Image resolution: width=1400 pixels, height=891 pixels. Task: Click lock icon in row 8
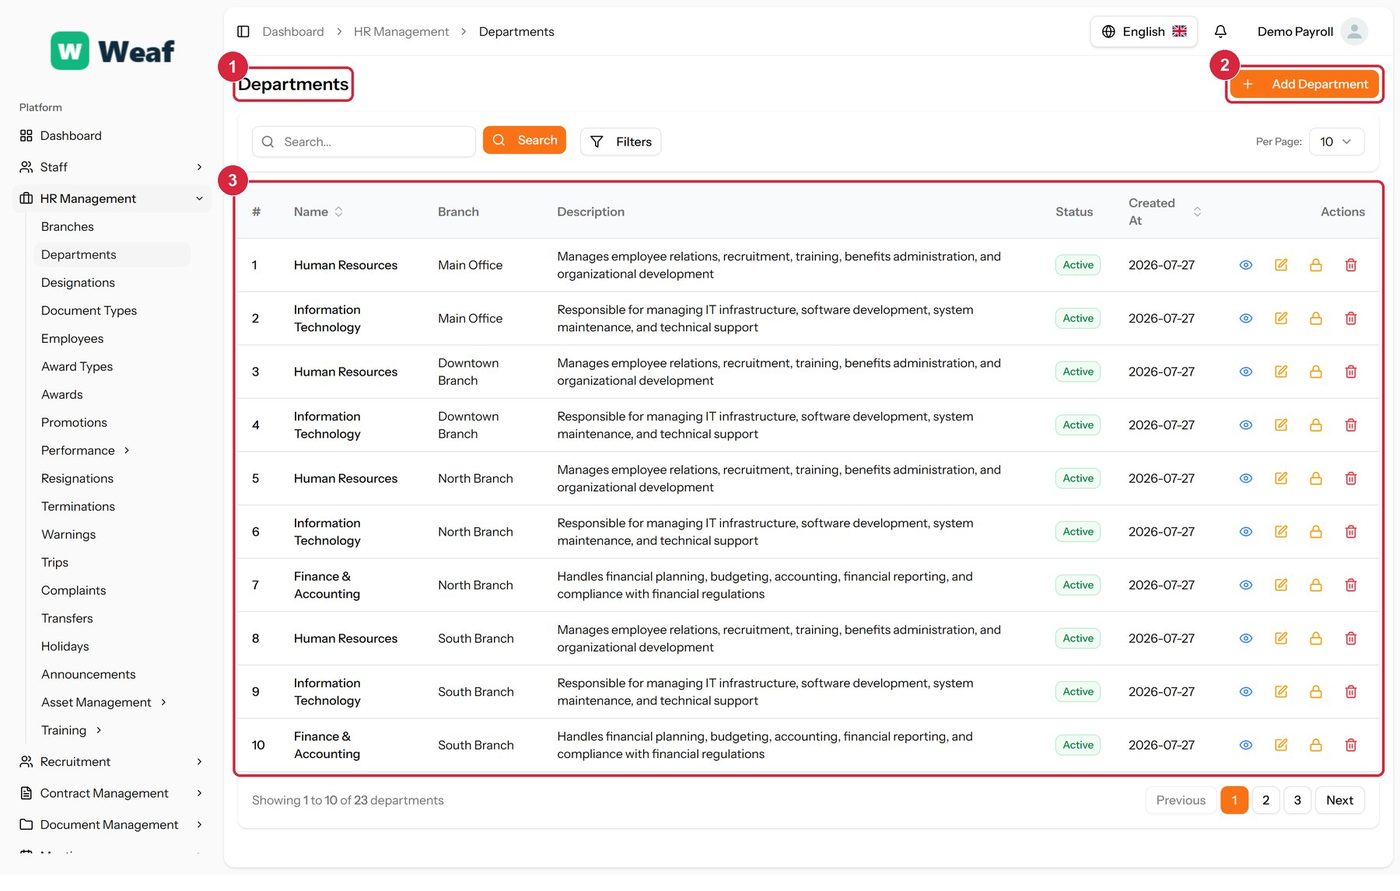coord(1316,638)
